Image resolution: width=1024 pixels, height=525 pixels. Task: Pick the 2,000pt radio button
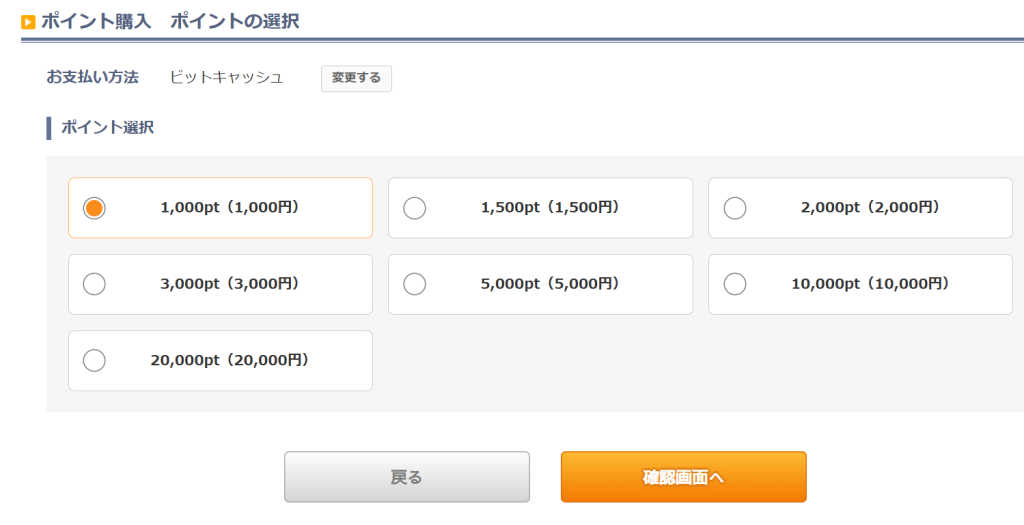(735, 208)
